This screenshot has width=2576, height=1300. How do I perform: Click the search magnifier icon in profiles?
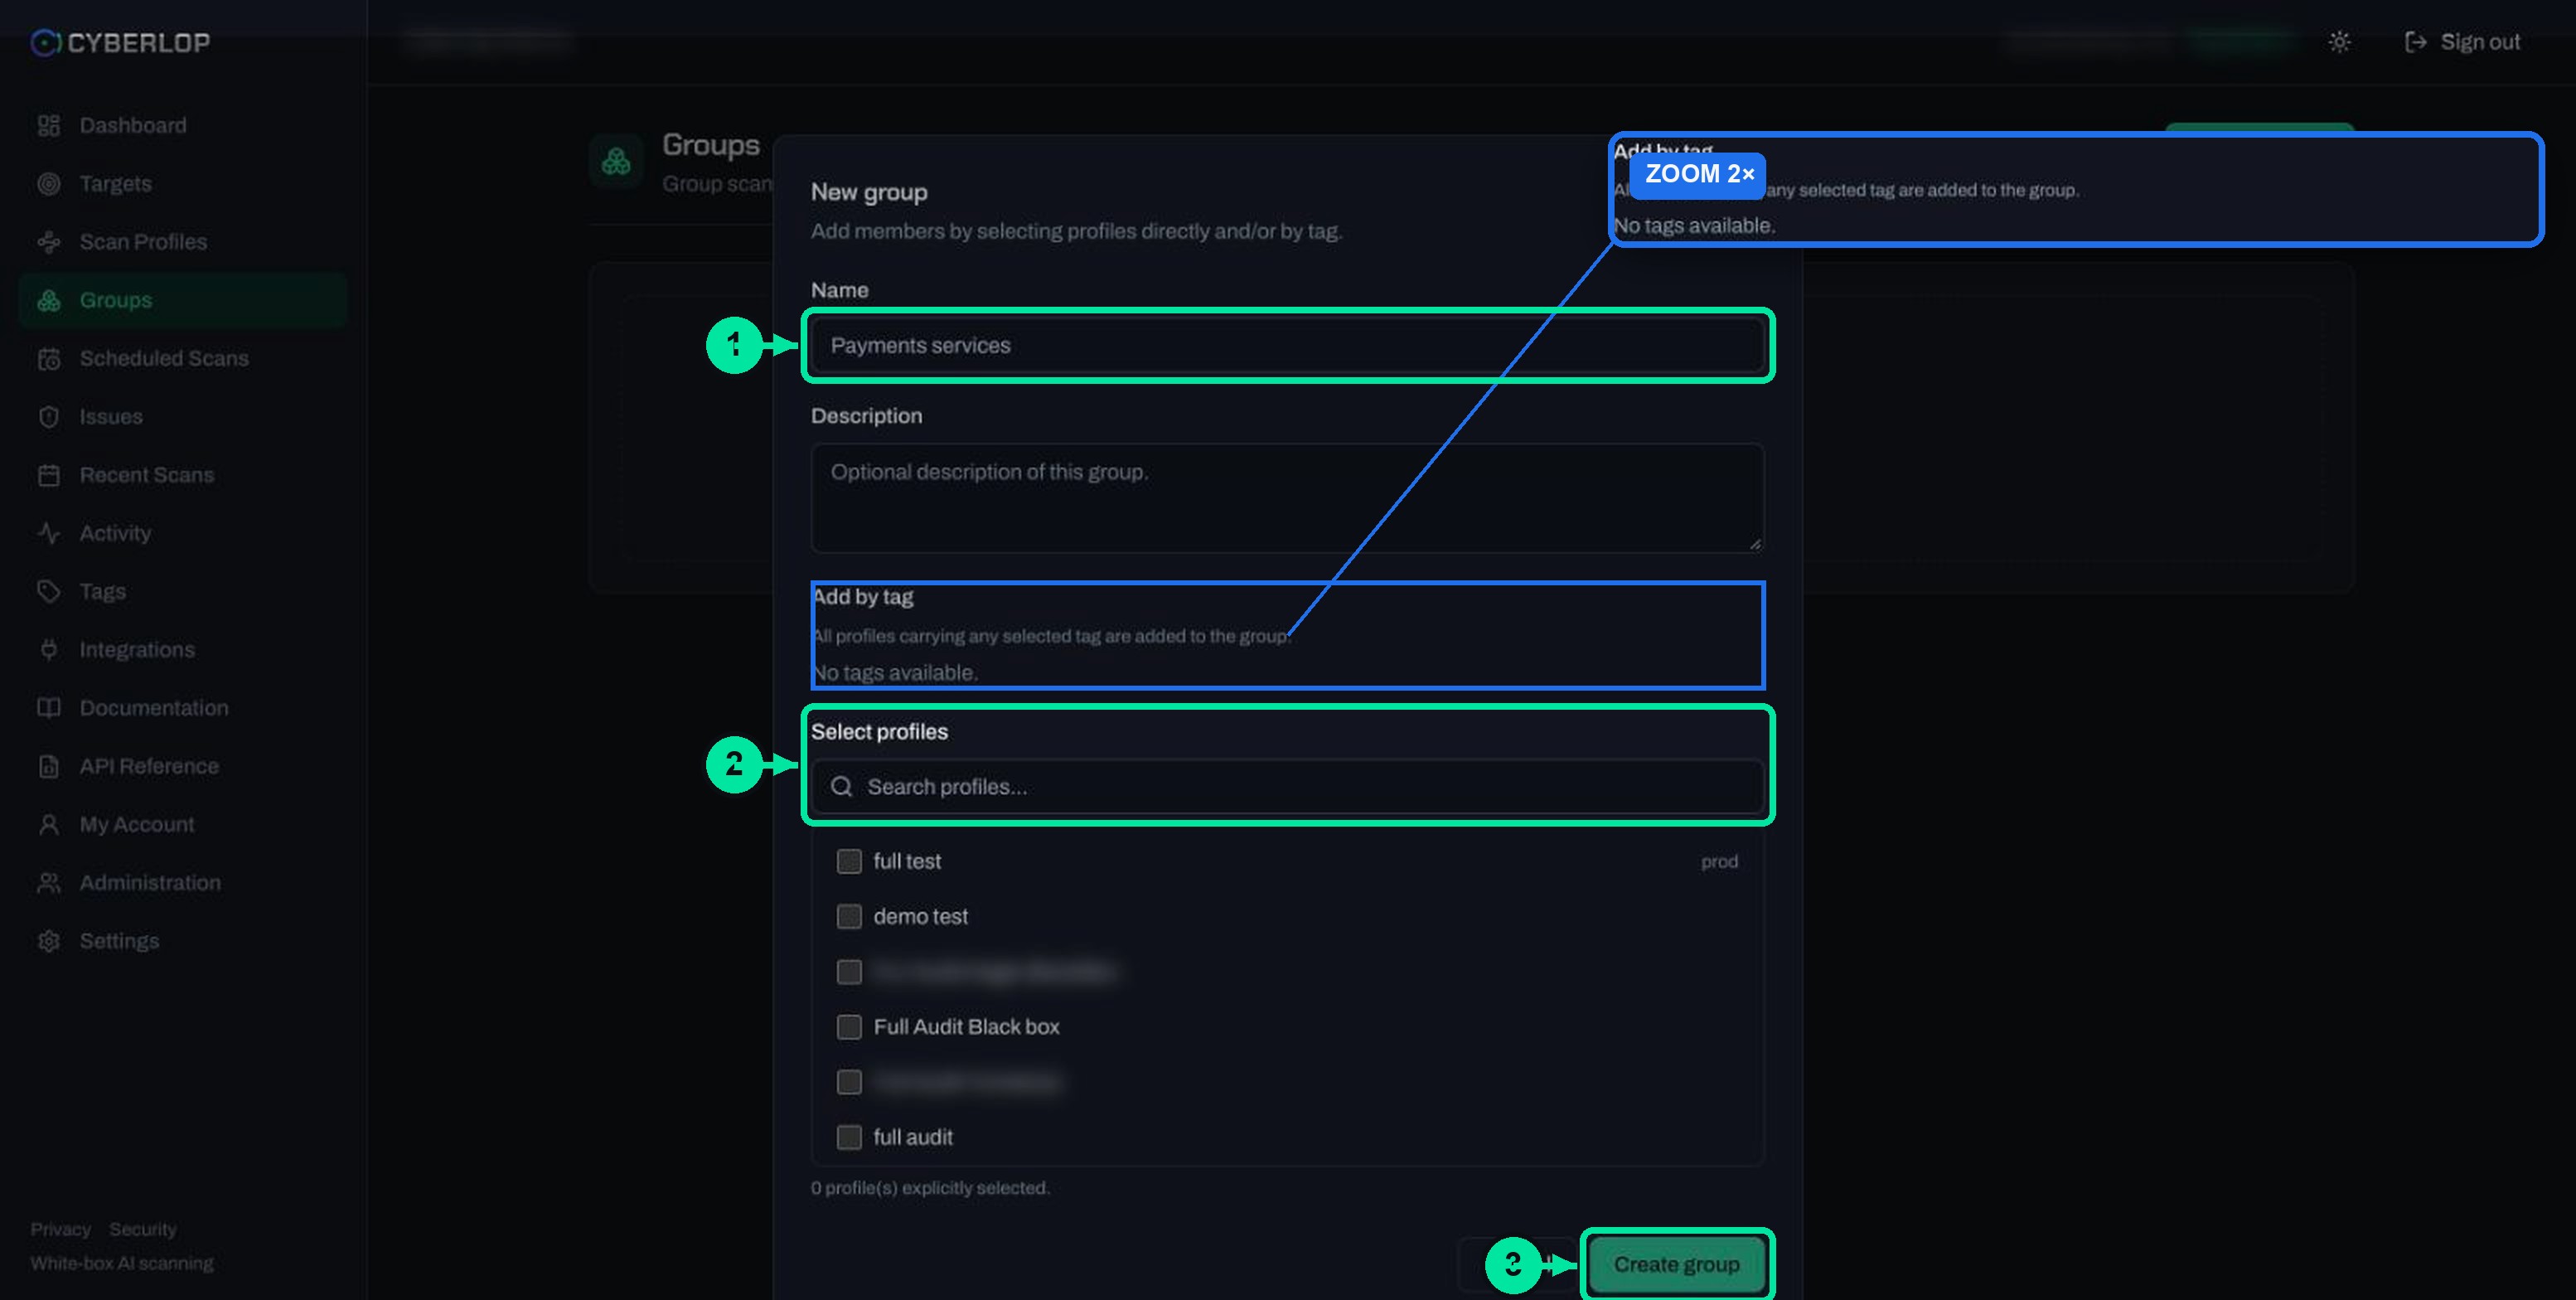coord(842,787)
